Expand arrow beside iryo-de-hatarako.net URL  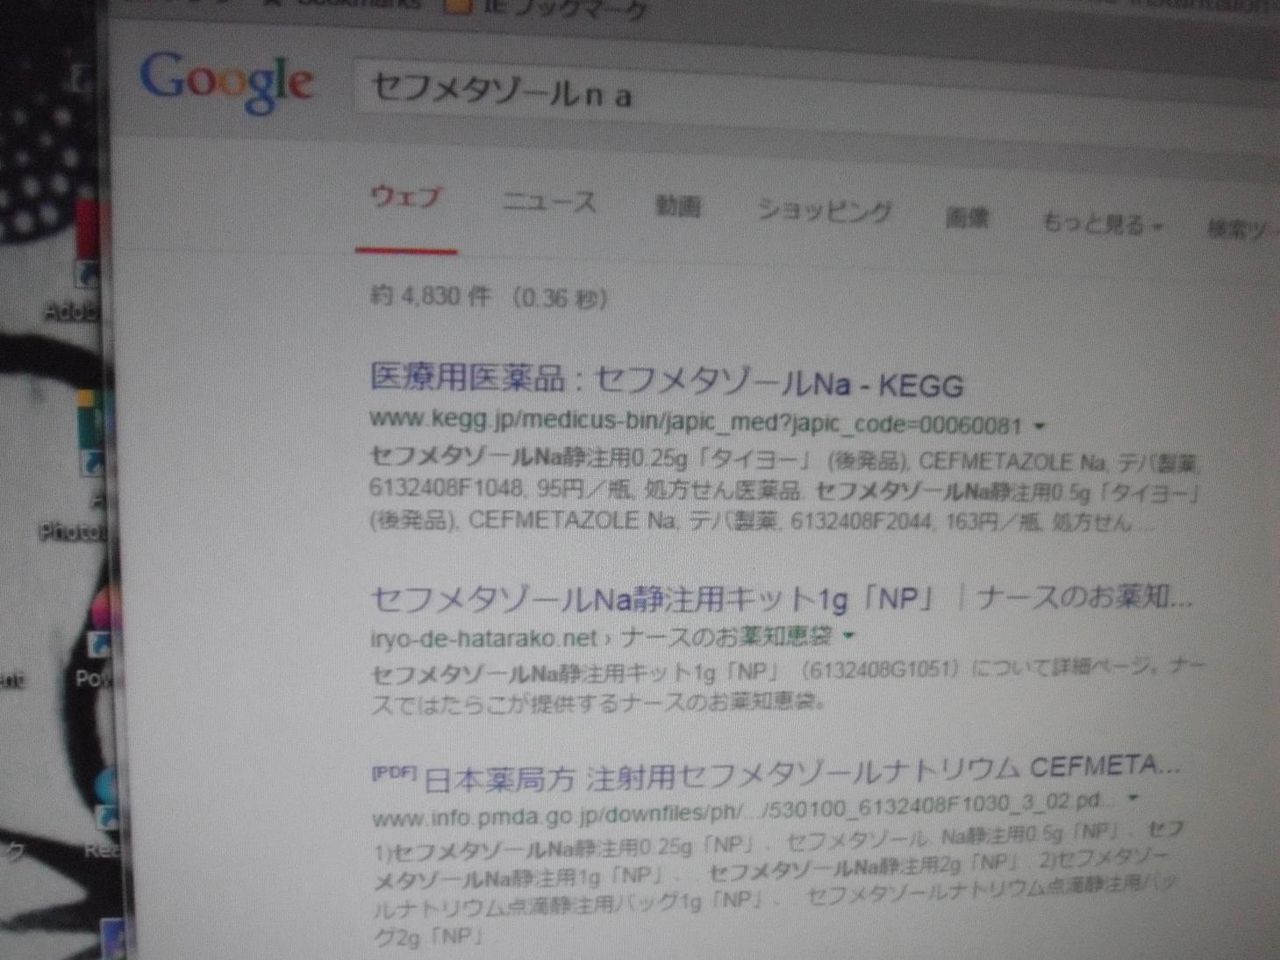(x=849, y=635)
